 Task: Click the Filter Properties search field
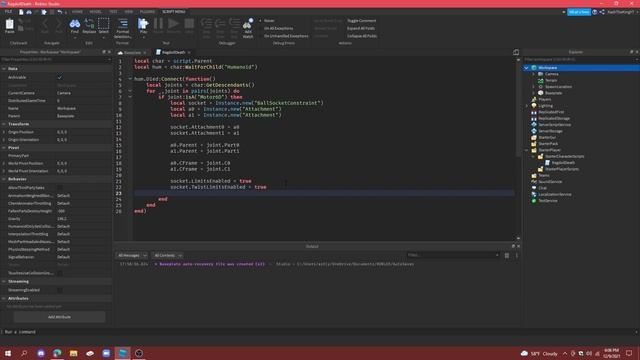click(55, 60)
